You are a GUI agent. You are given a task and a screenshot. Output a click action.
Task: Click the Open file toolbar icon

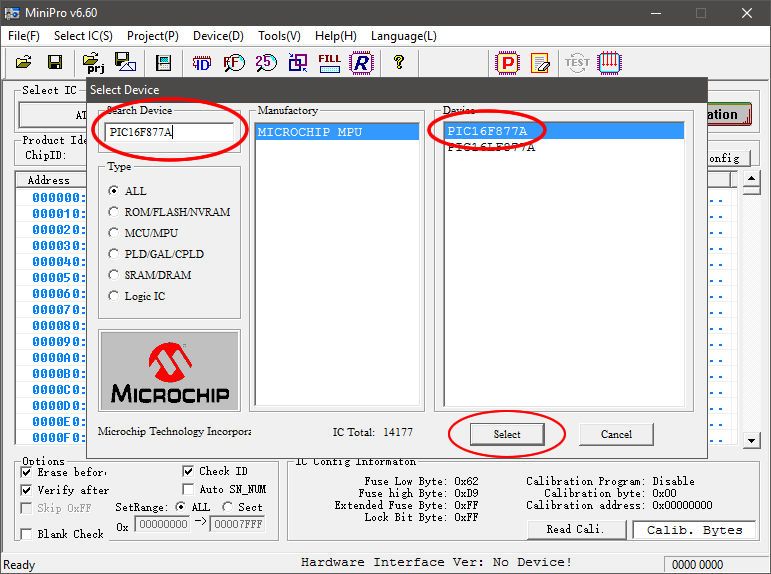(23, 62)
